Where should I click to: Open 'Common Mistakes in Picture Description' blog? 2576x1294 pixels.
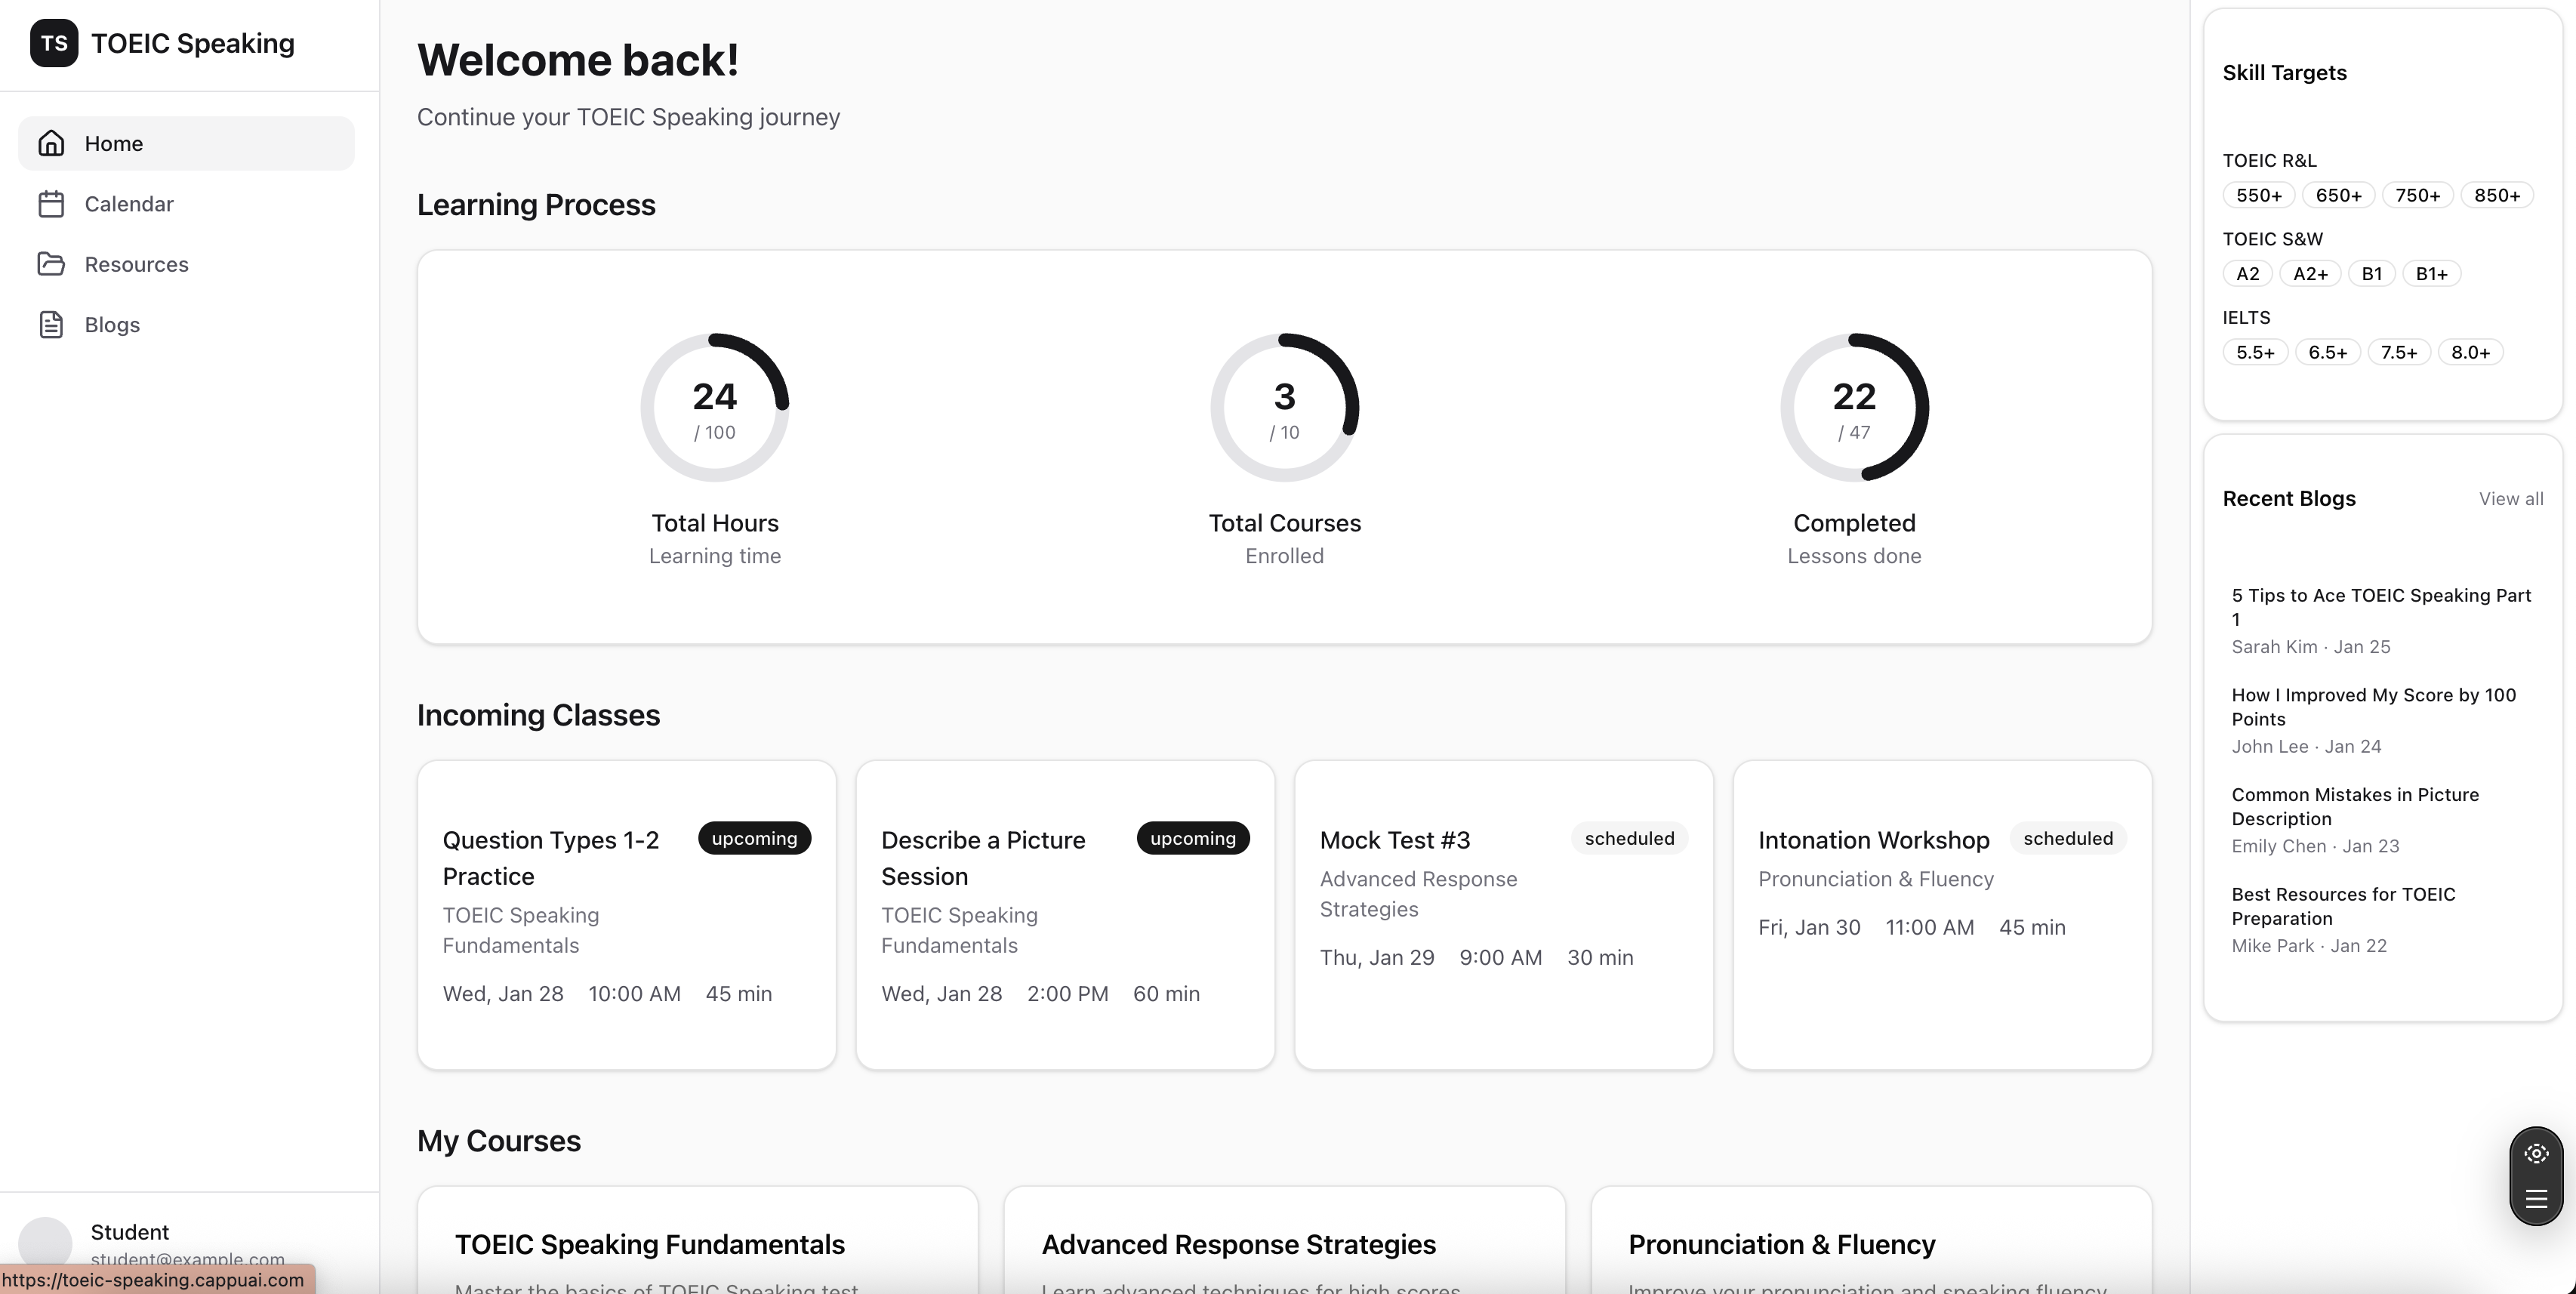[x=2354, y=806]
